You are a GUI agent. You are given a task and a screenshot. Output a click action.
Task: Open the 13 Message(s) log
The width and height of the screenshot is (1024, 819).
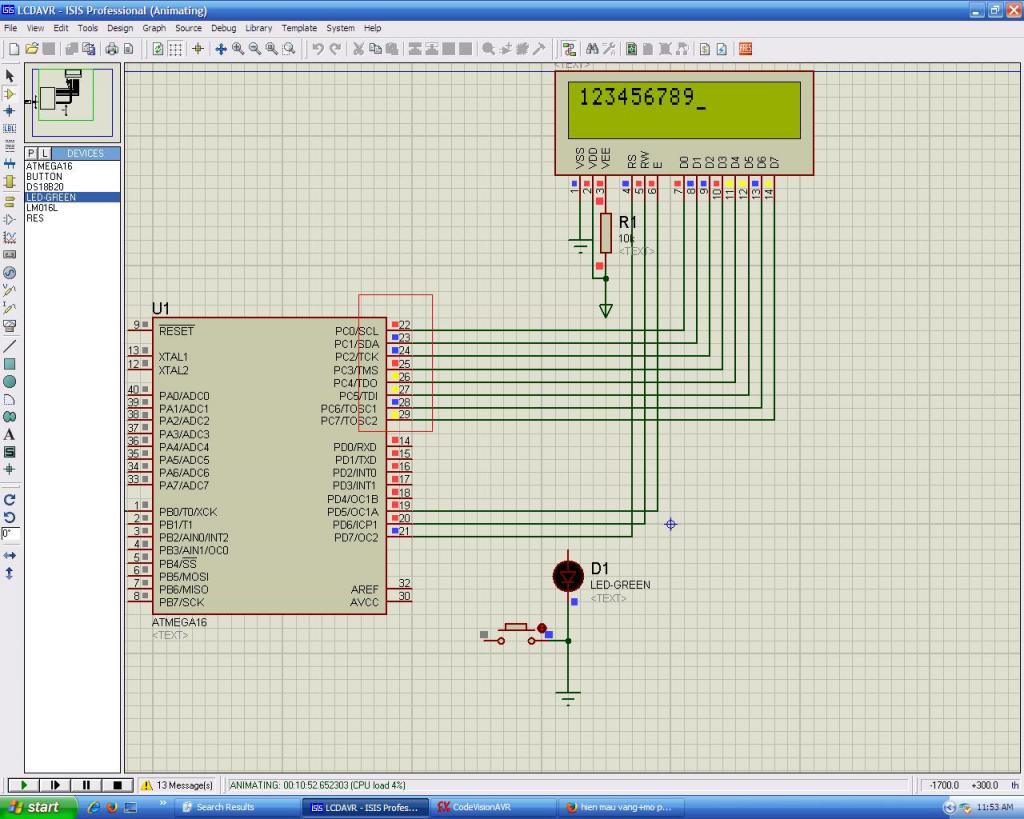pos(178,785)
